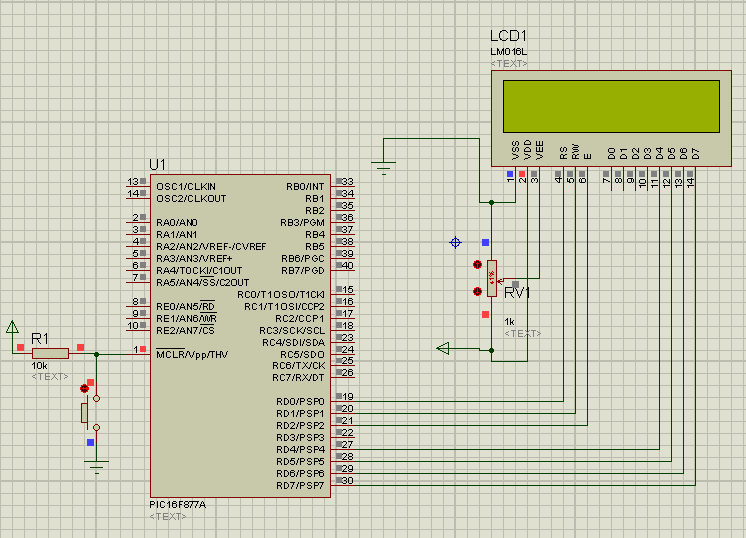Click the green LCD display screen
Screen dimensions: 746x538
[611, 107]
